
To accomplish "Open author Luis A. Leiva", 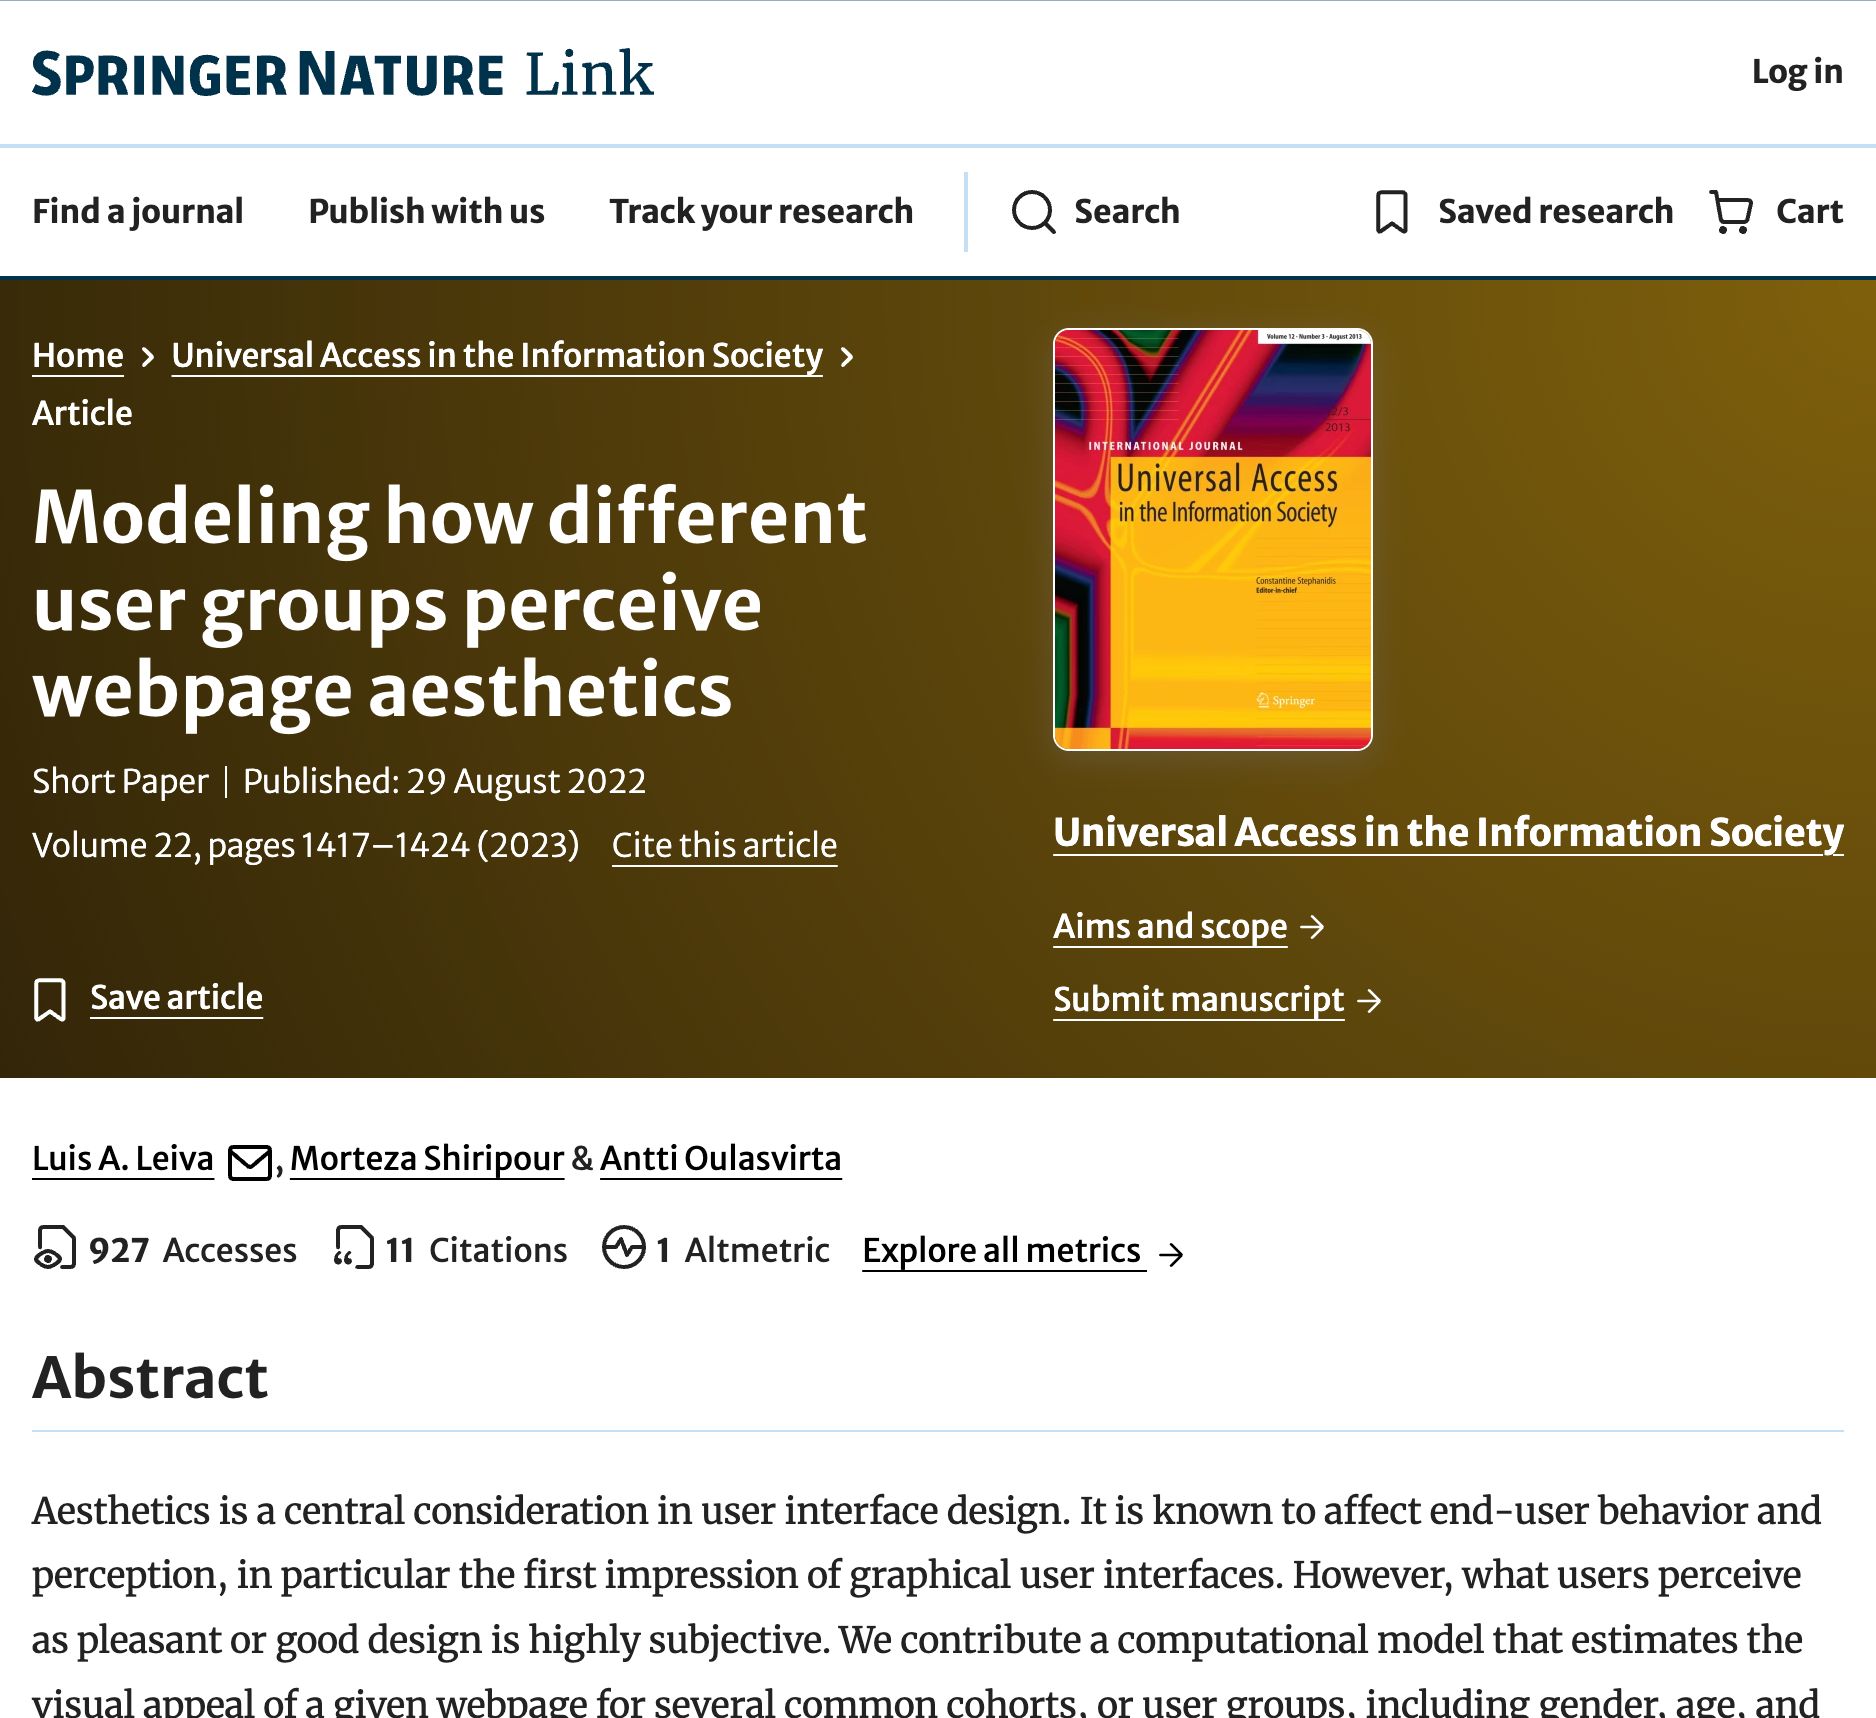I will pyautogui.click(x=123, y=1158).
